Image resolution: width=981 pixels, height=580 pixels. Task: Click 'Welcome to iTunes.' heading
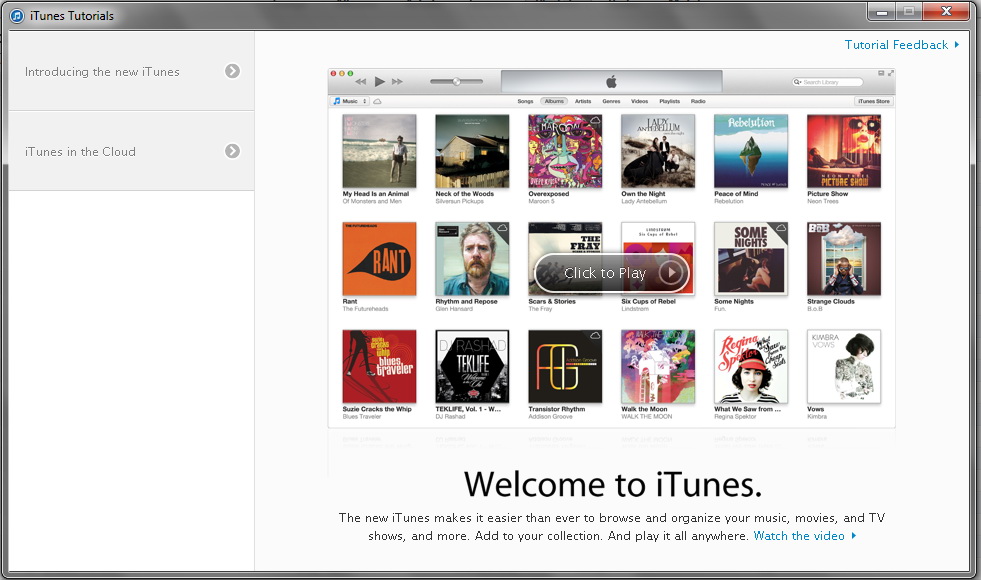click(613, 484)
